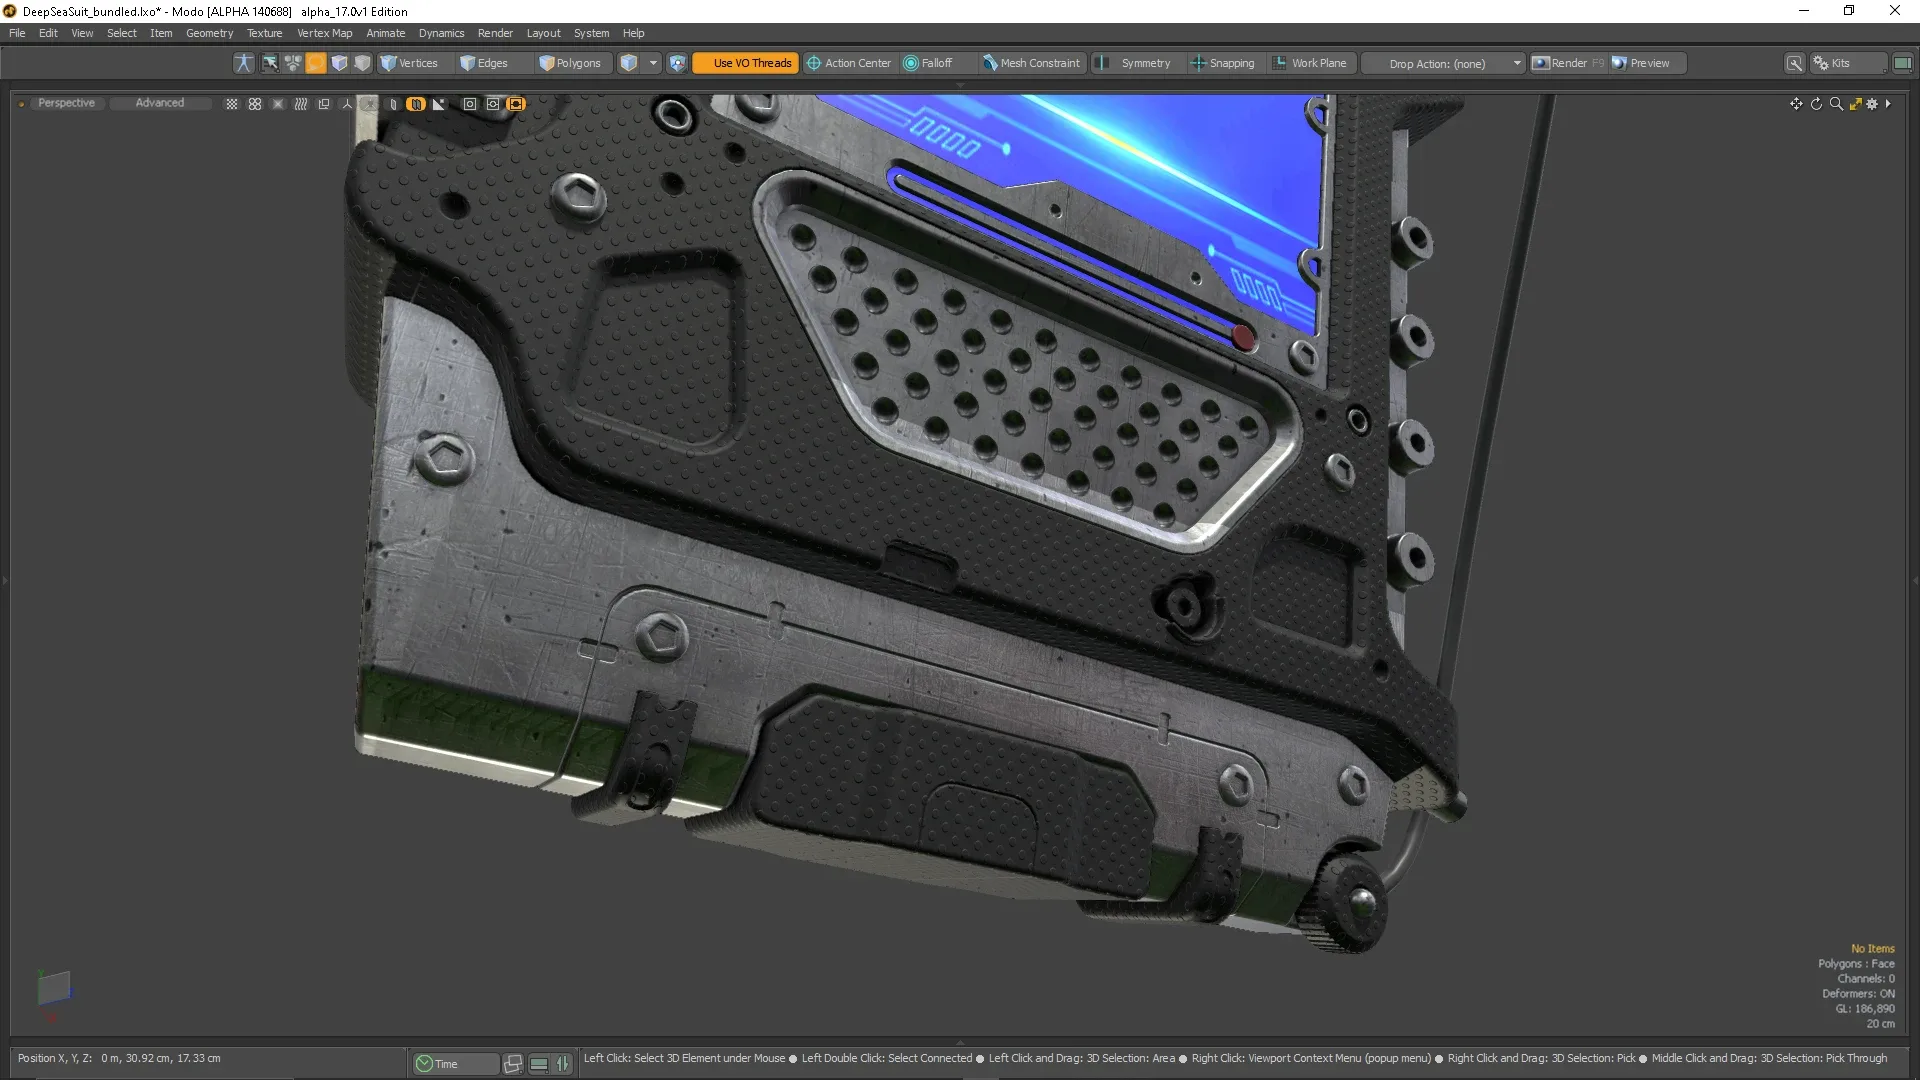
Task: Toggle the orange highlighted frame icon
Action: point(516,104)
